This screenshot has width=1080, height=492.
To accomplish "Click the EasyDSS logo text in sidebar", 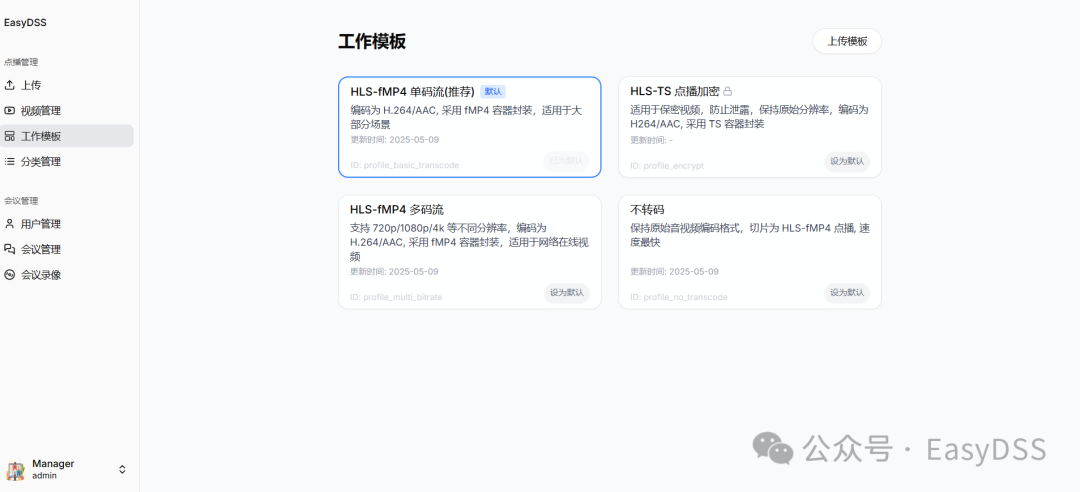I will (x=25, y=23).
